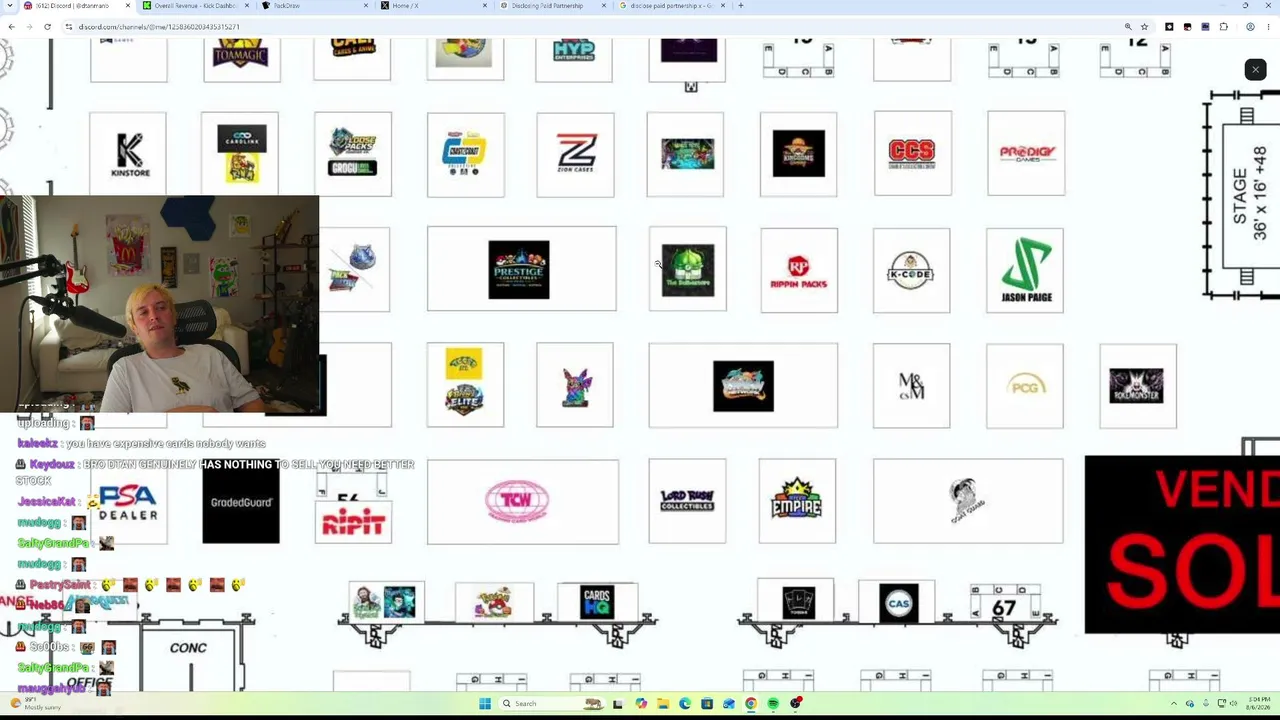Switch to the 'disclose paid partnership x' Google tab
The height and width of the screenshot is (720, 1280).
[671, 6]
